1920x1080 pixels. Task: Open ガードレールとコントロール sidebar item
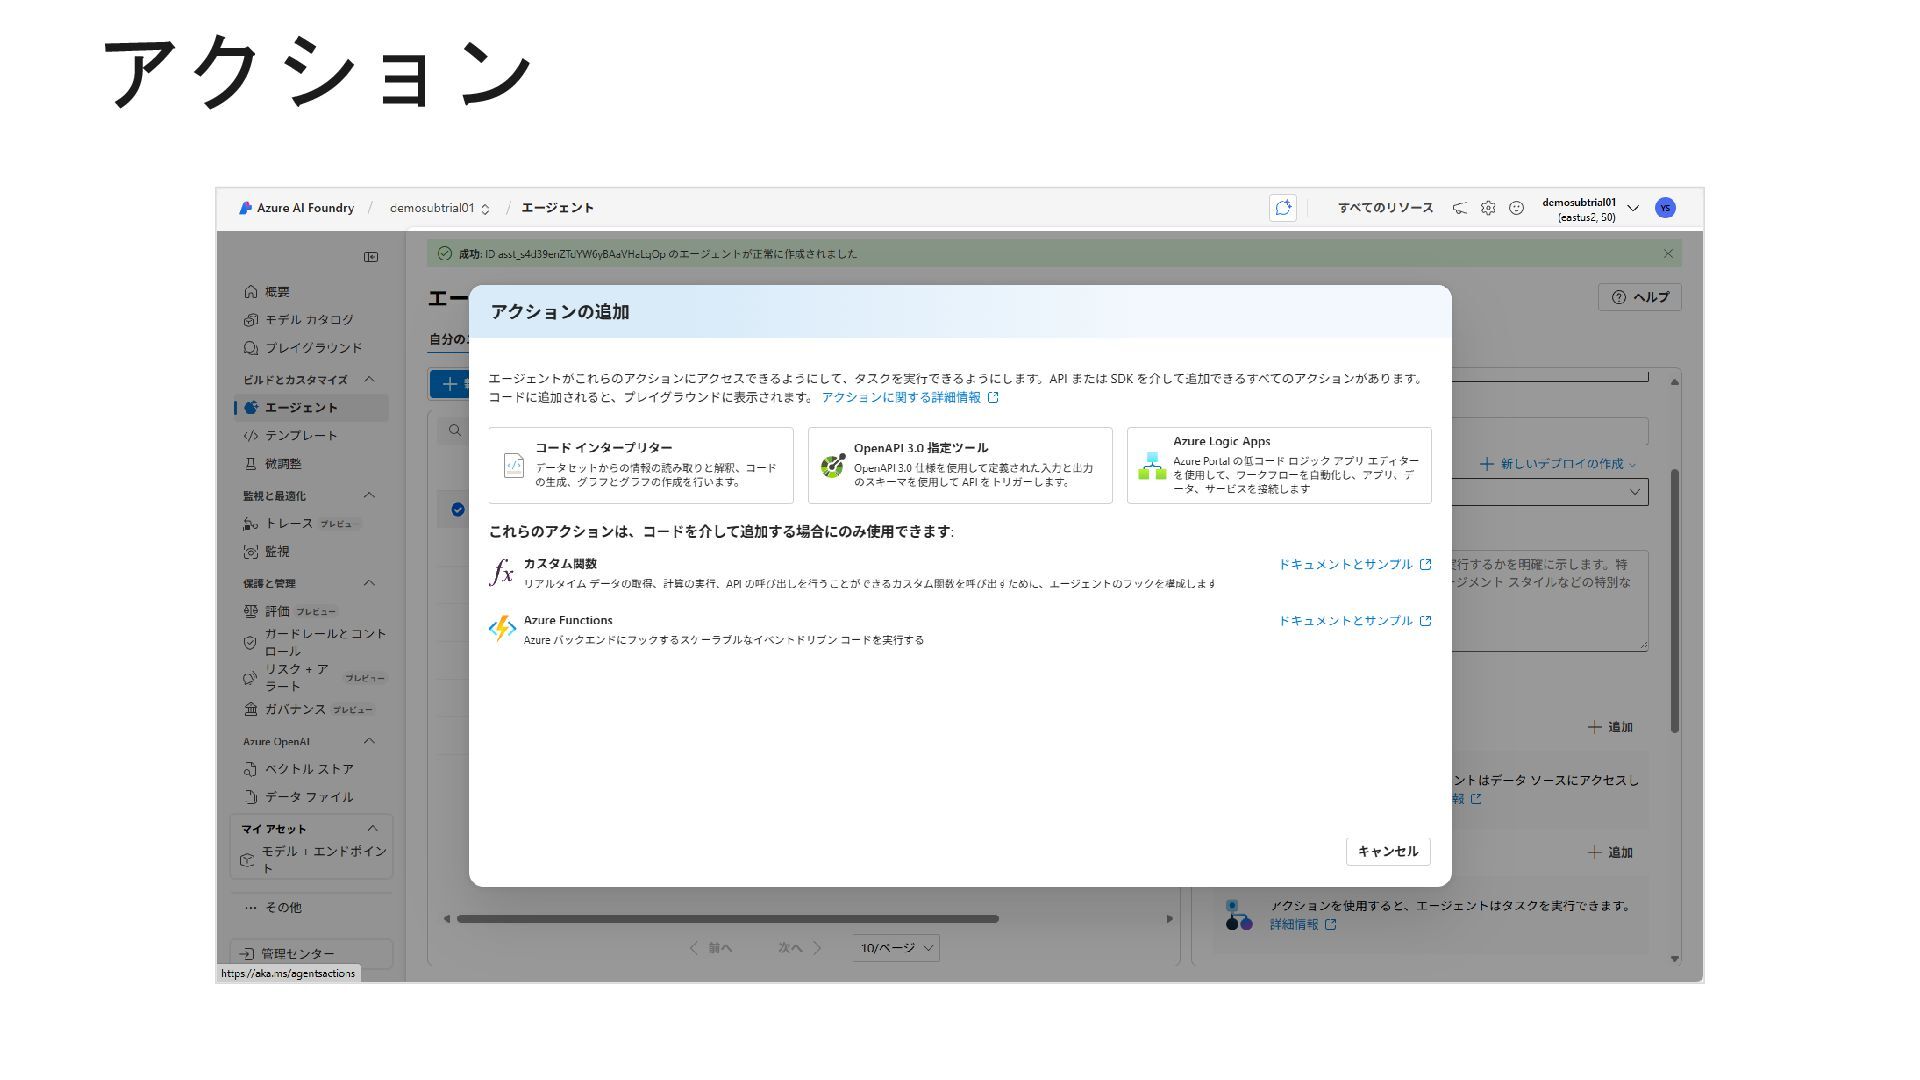[x=312, y=642]
